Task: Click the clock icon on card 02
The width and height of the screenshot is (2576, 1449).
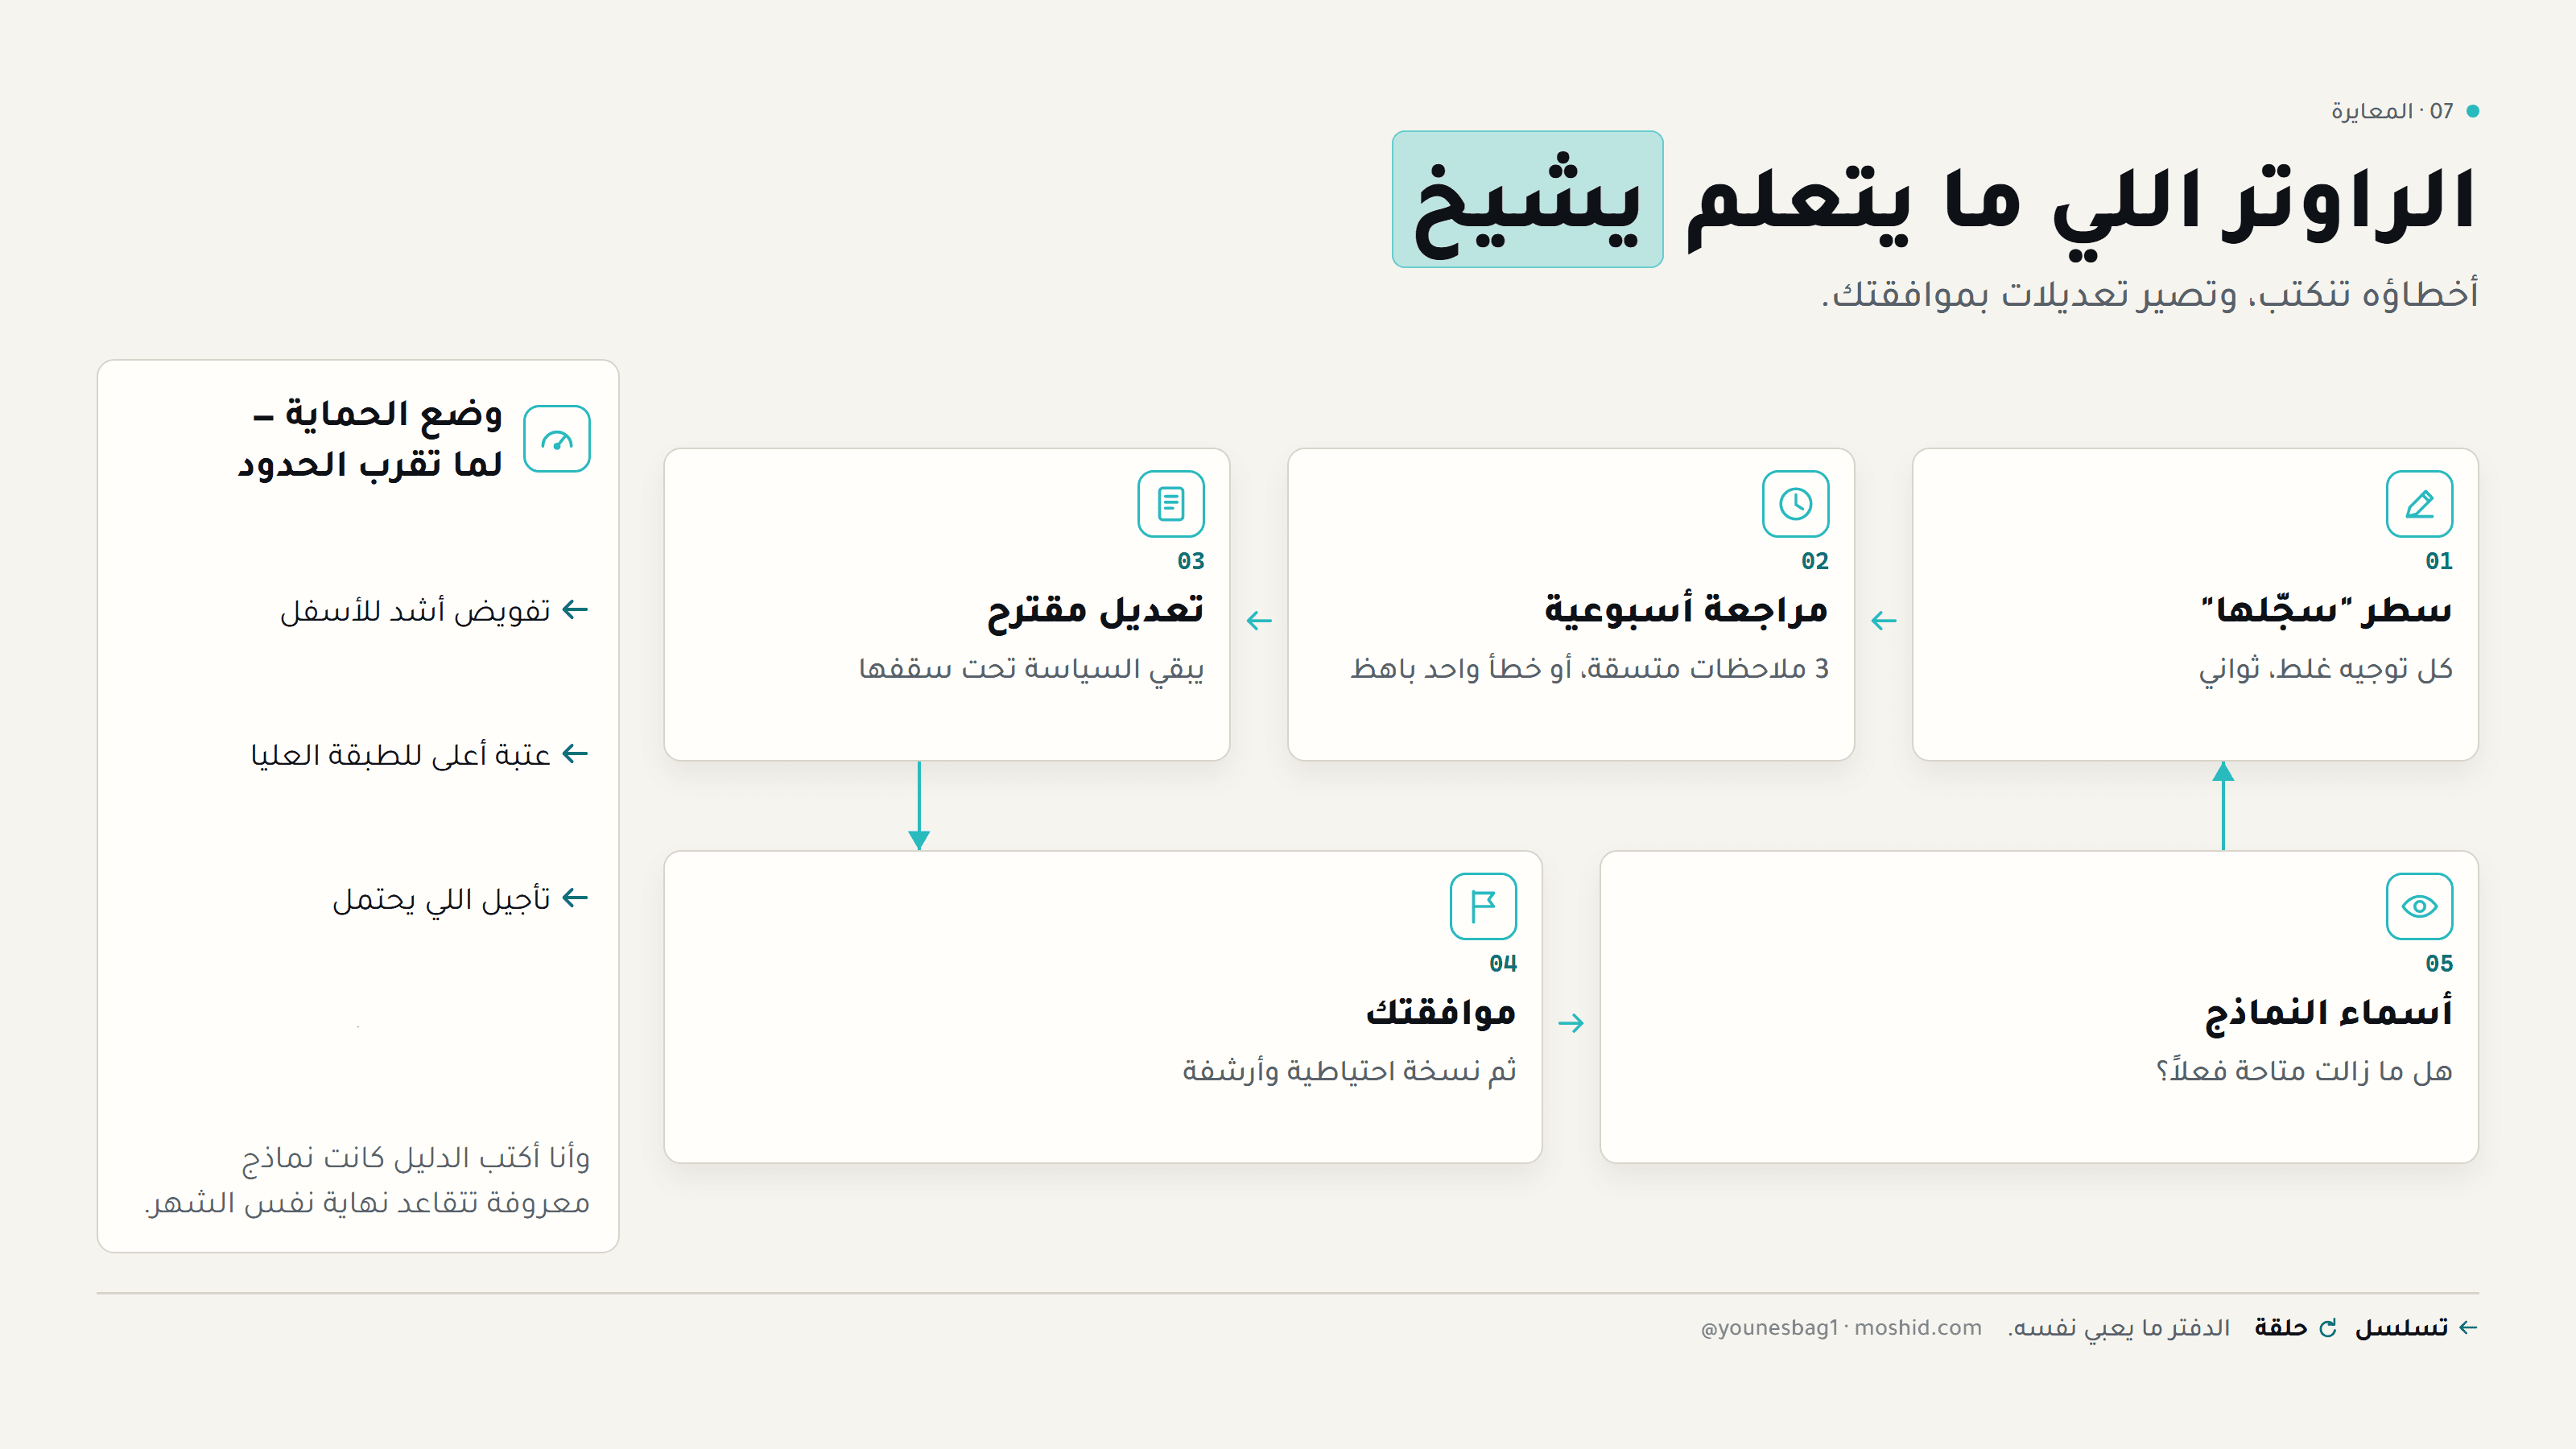Action: click(1795, 504)
